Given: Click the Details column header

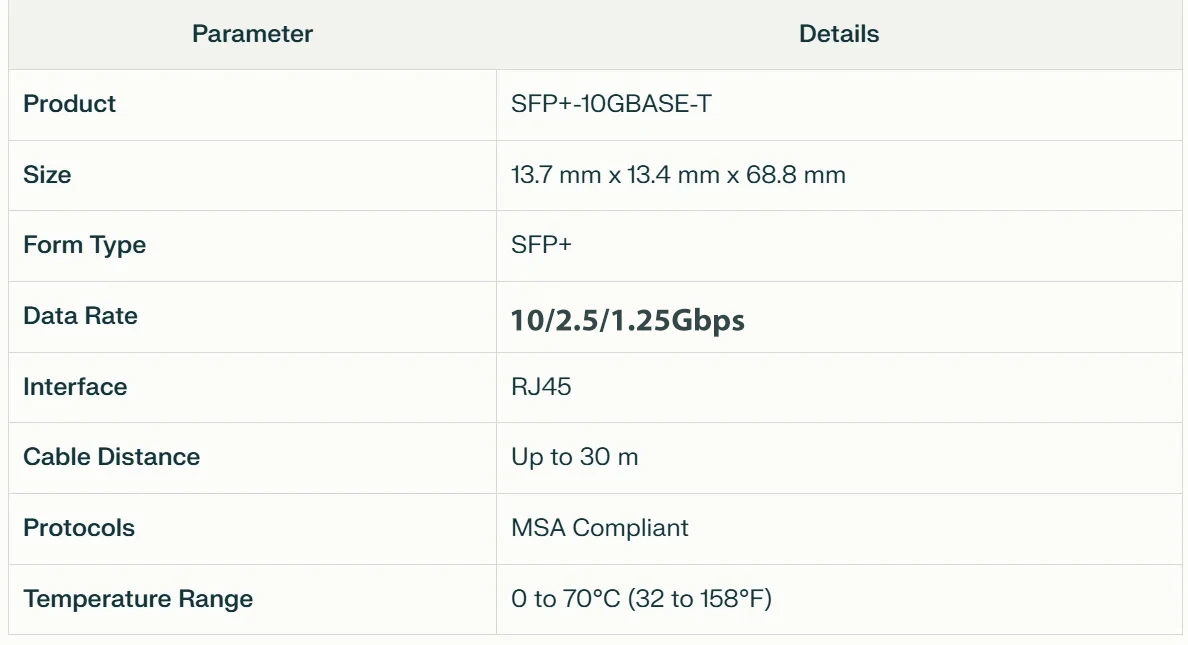Looking at the screenshot, I should point(839,34).
